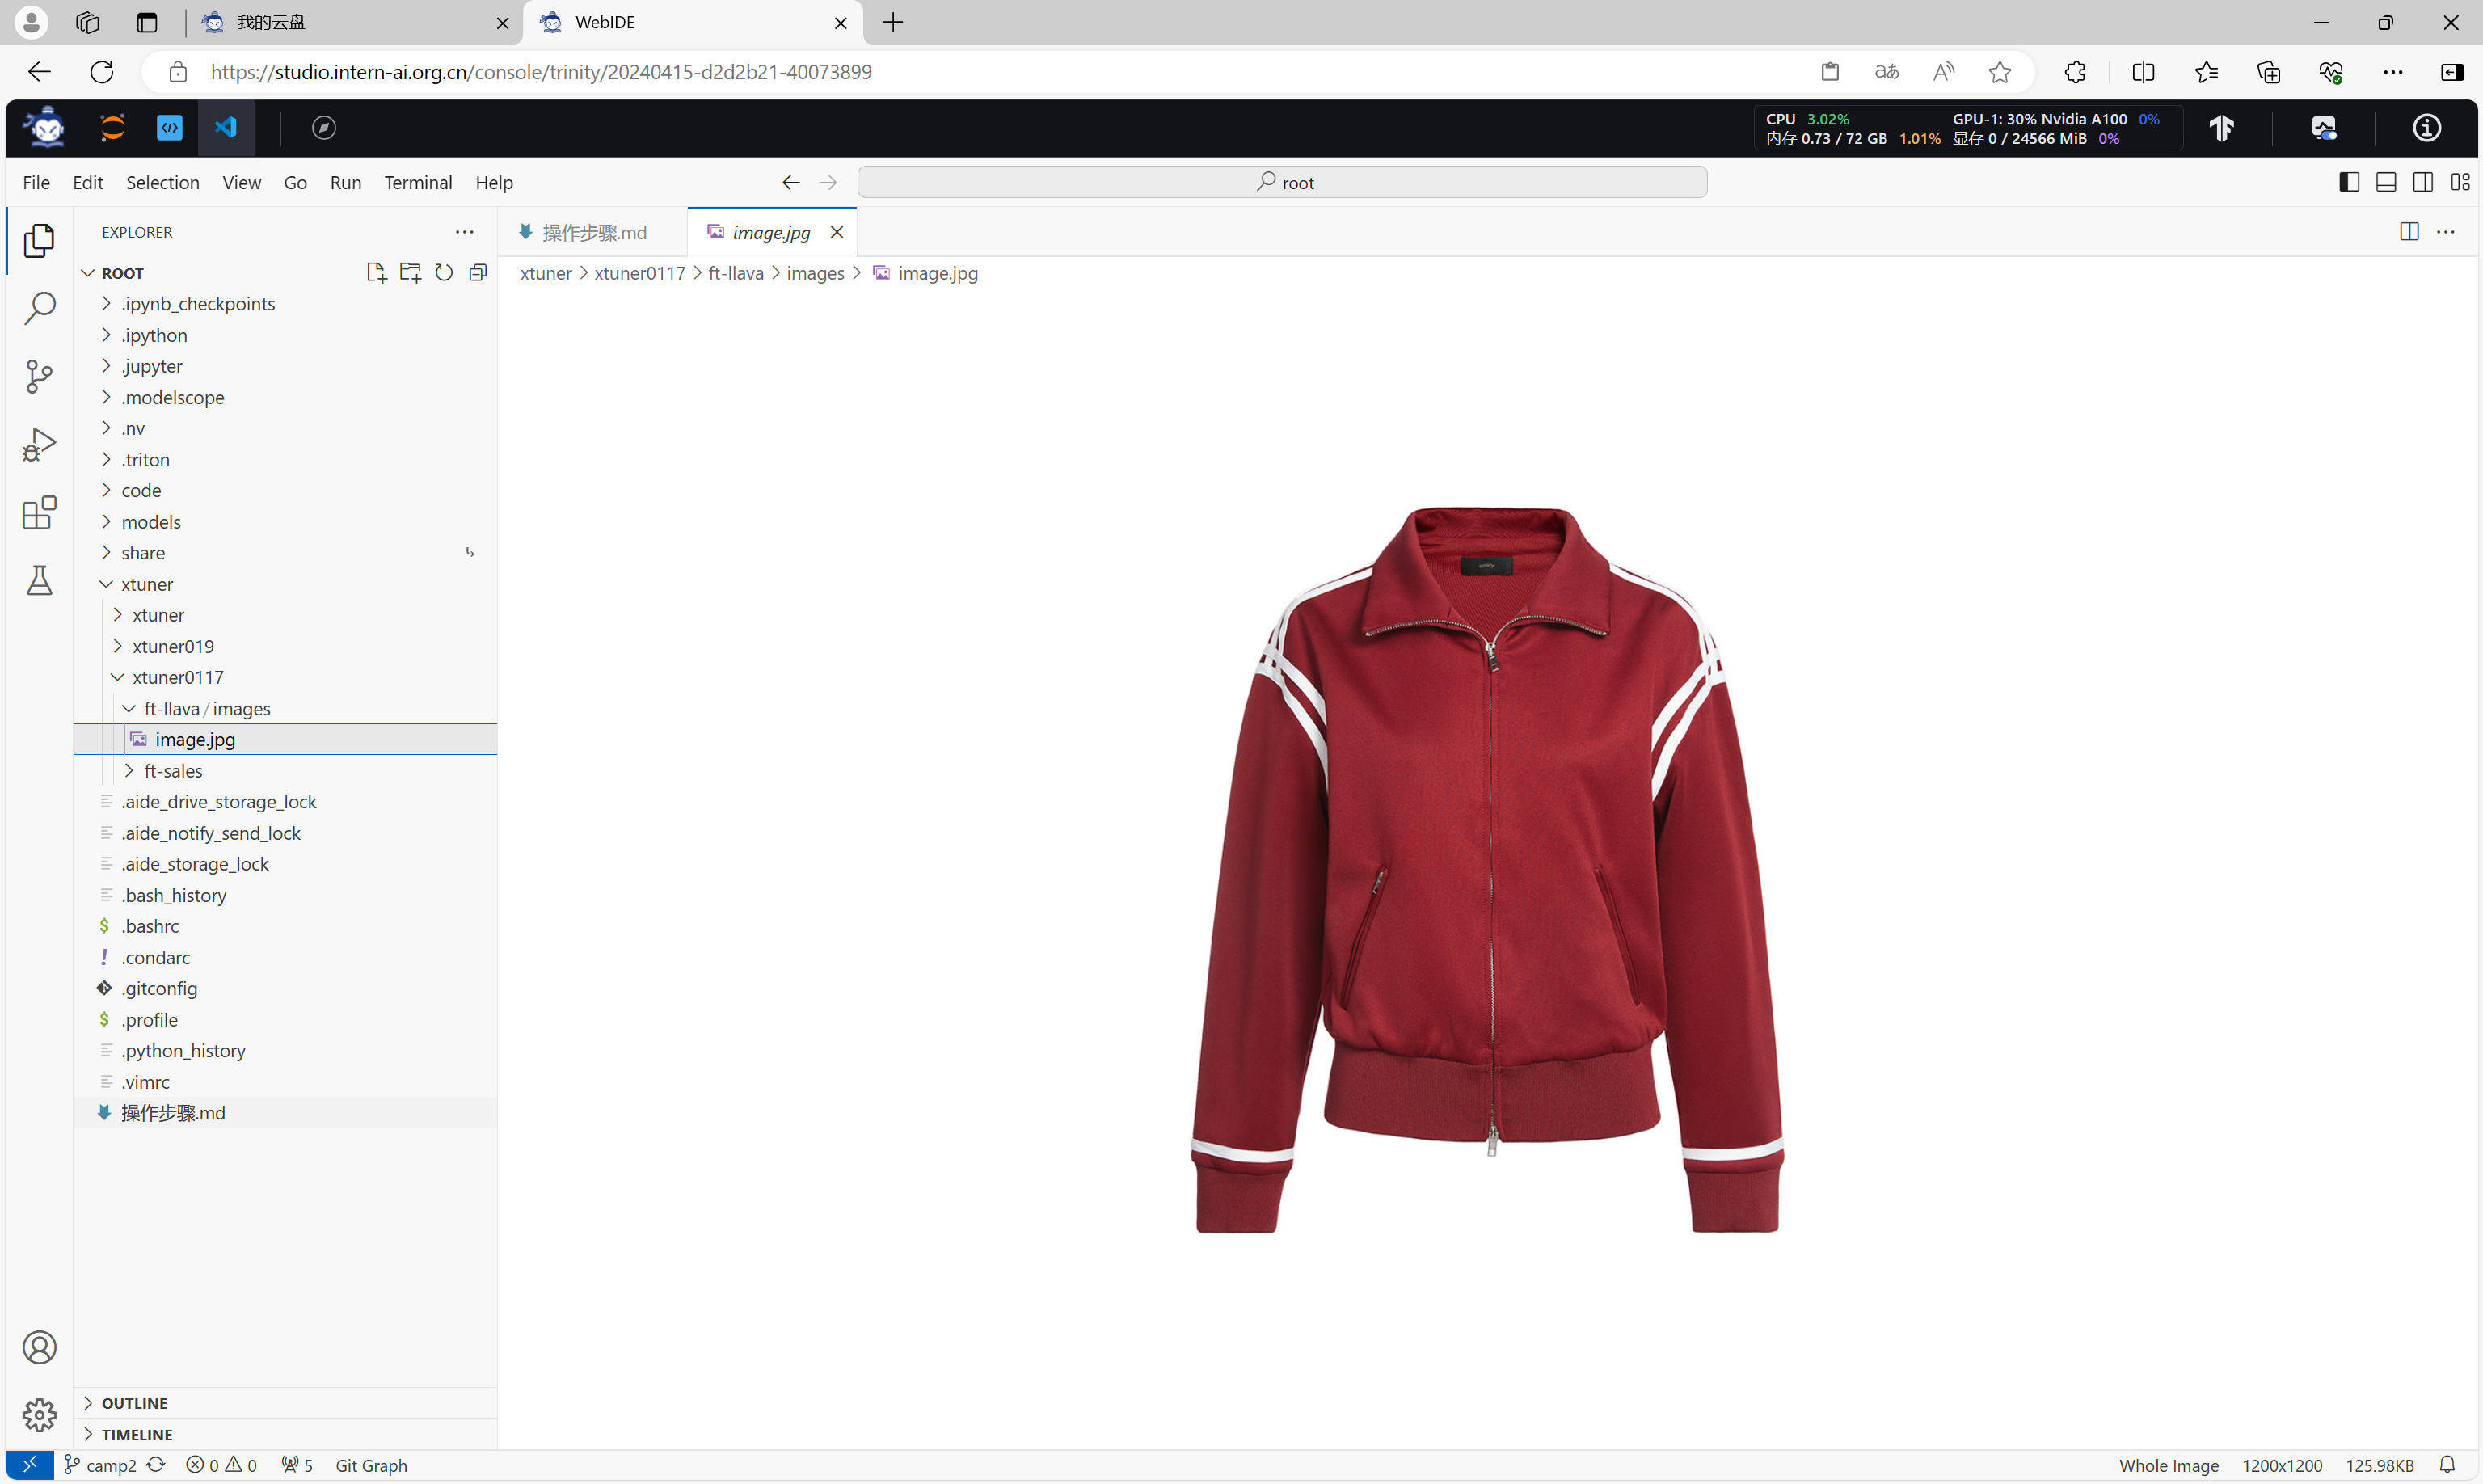Open the Testing flask icon
Image resolution: width=2483 pixels, height=1484 pixels.
39,581
